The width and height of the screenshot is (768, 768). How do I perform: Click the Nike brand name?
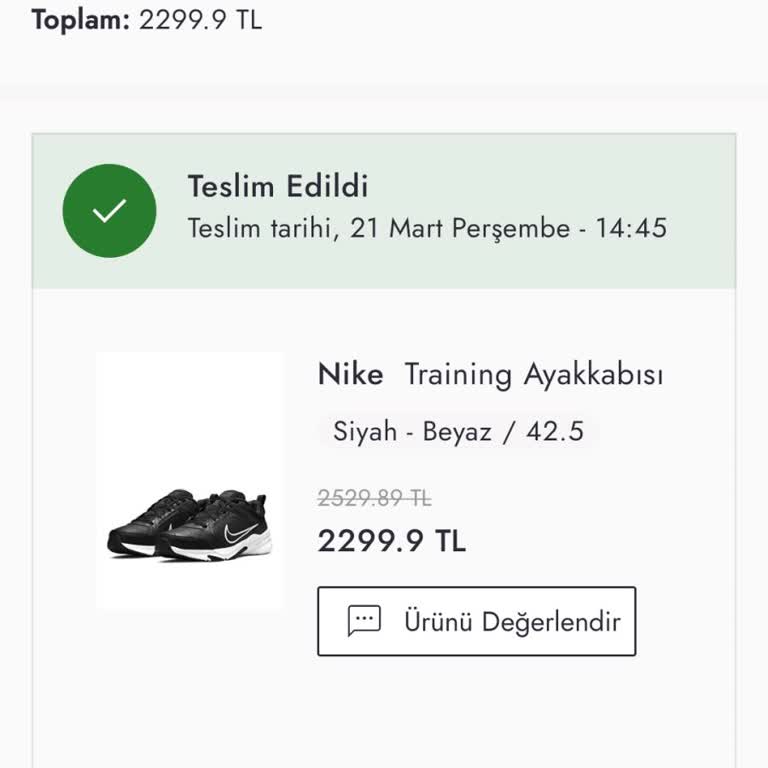click(x=350, y=375)
